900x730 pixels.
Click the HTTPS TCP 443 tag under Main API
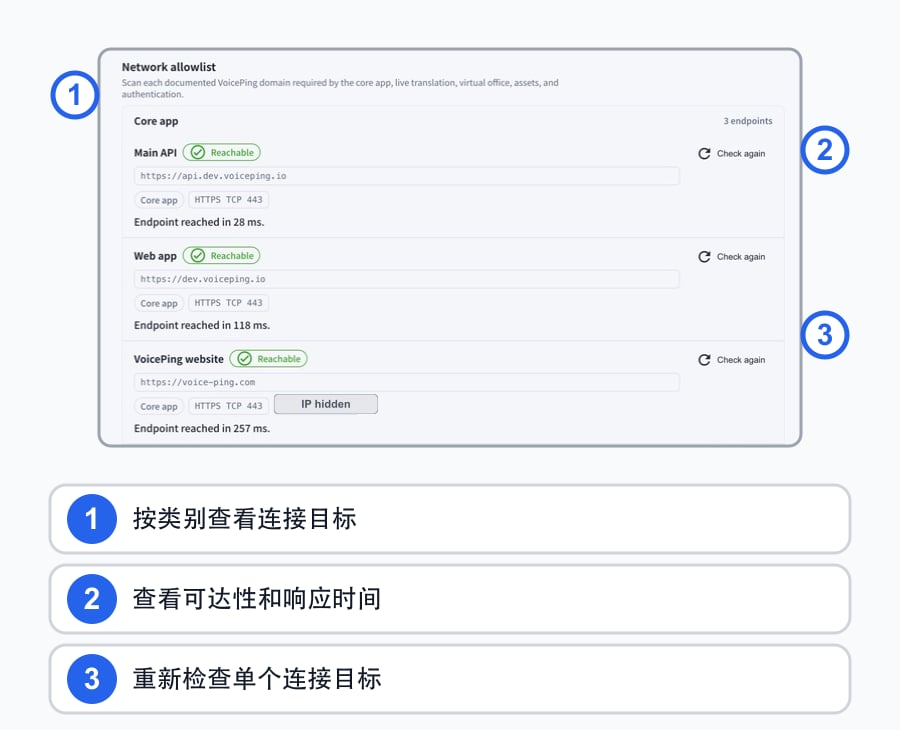[228, 200]
